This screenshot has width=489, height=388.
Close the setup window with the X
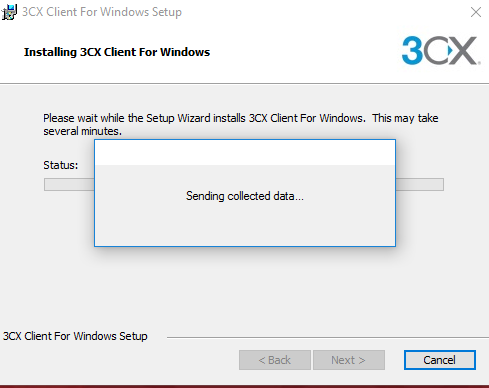coord(476,12)
